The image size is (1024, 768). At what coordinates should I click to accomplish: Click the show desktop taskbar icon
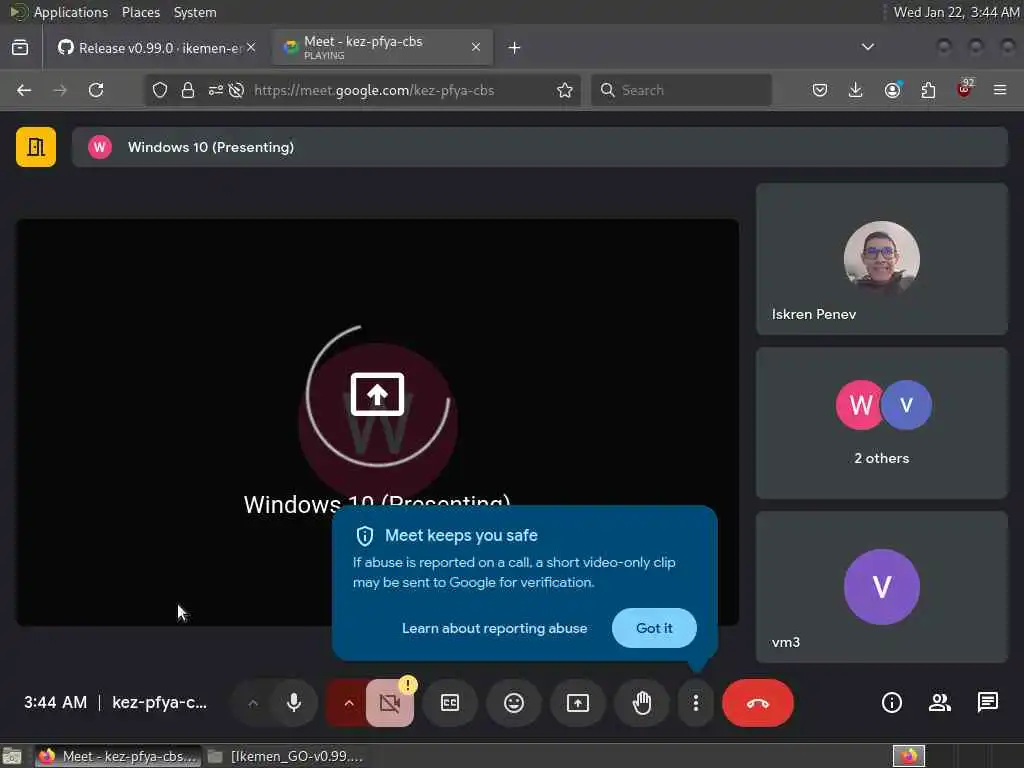click(x=12, y=756)
